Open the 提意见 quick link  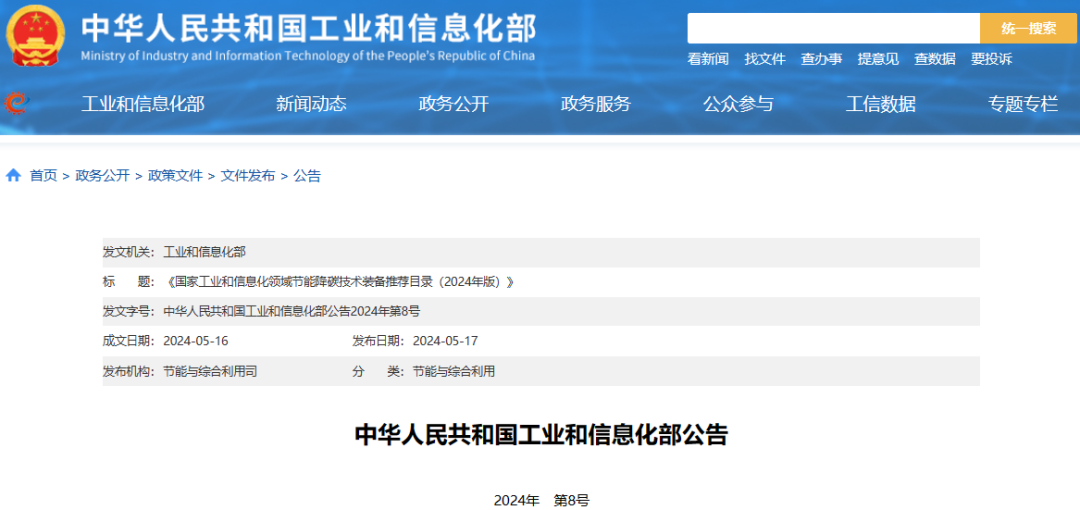coord(878,59)
